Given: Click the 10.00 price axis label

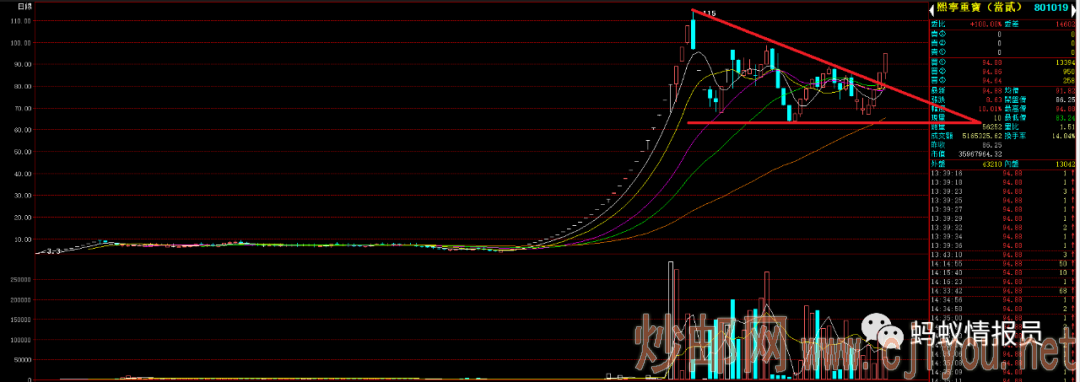Looking at the screenshot, I should 23,240.
